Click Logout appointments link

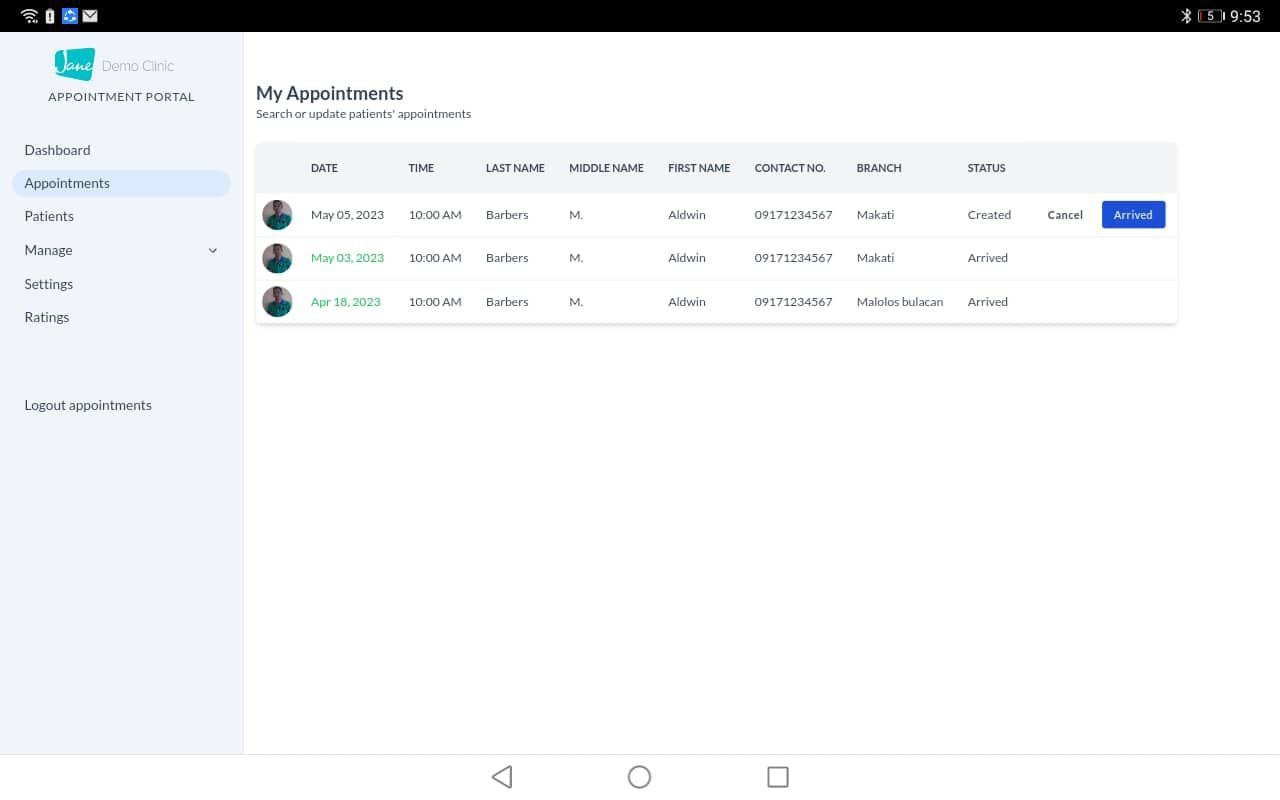88,405
